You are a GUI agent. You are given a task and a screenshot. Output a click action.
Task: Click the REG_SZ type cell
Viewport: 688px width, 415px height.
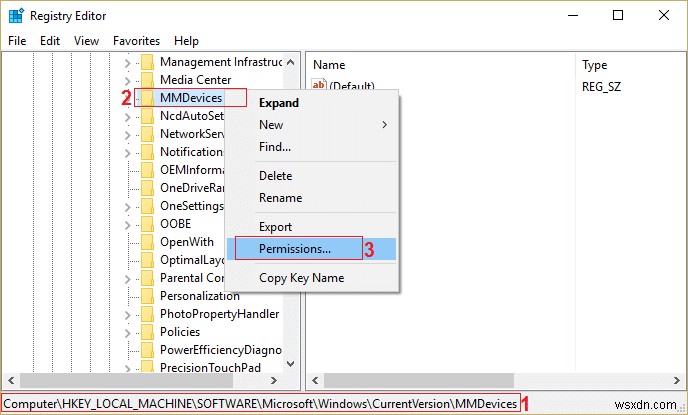click(602, 87)
